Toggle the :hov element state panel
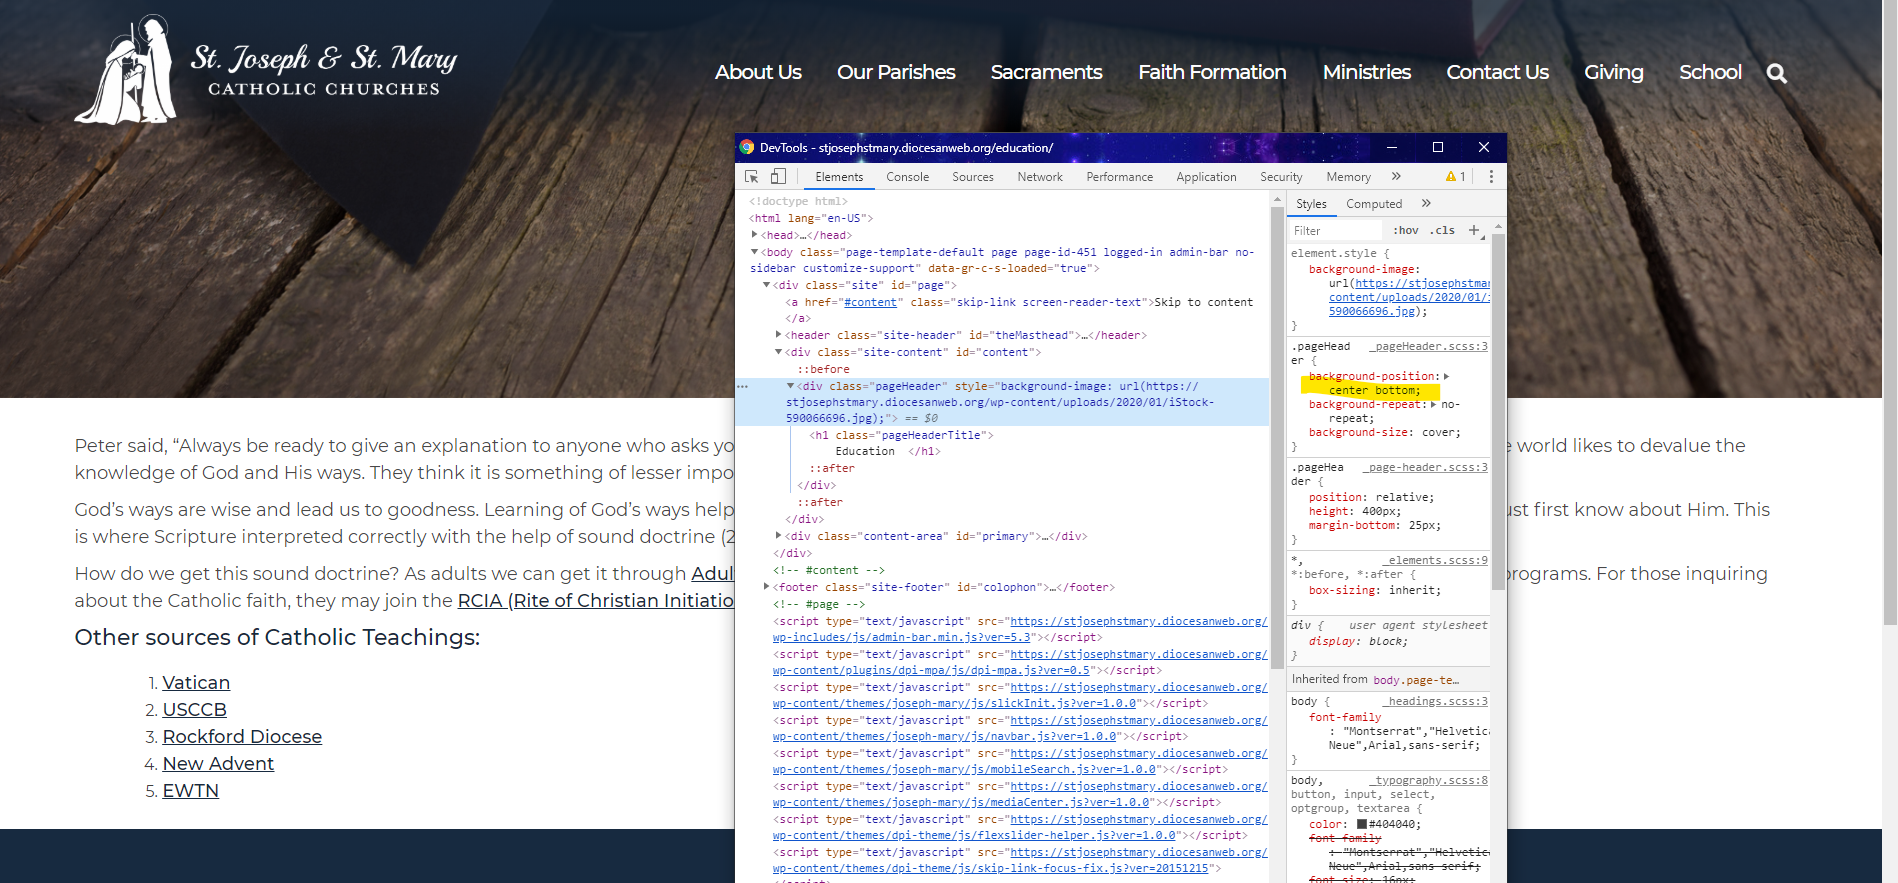Image resolution: width=1898 pixels, height=883 pixels. point(1405,231)
